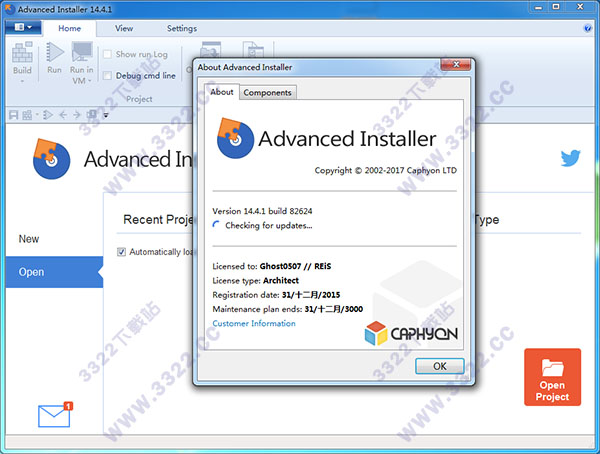The image size is (600, 454).
Task: Click the VM screen icon in quick toolbar
Action: [91, 114]
